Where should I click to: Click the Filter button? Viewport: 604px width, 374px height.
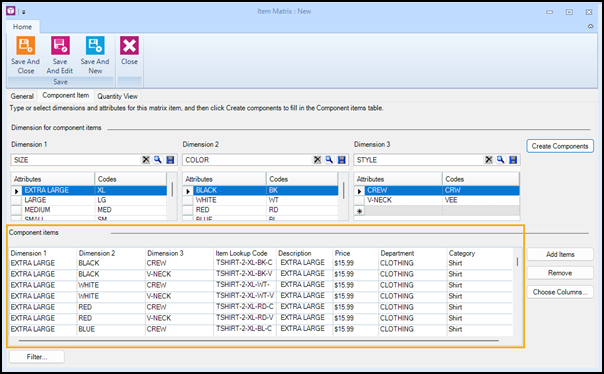pos(37,357)
